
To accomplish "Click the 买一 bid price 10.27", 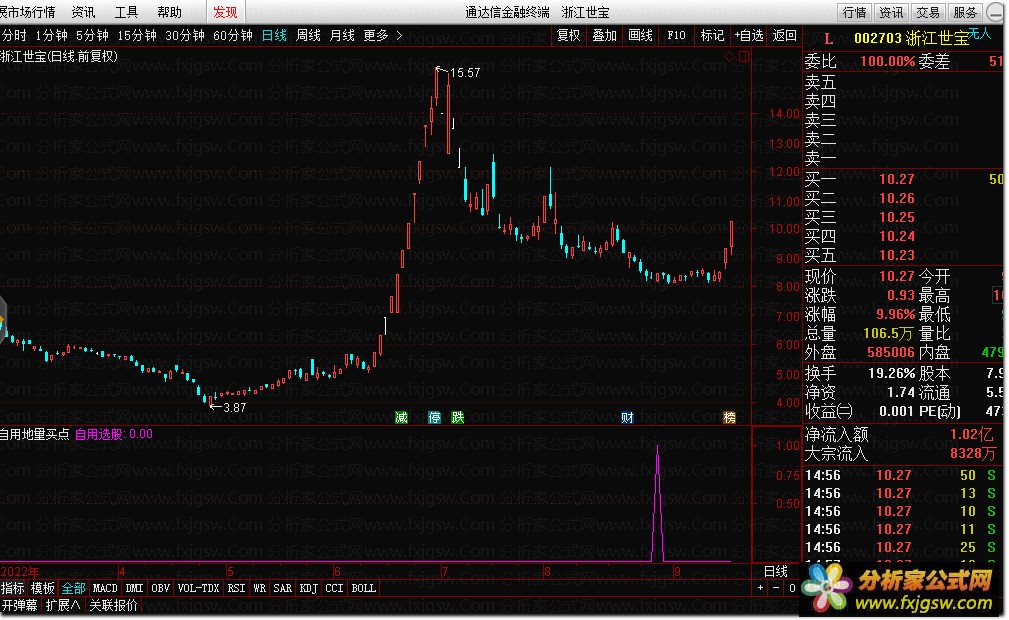I will pos(896,179).
